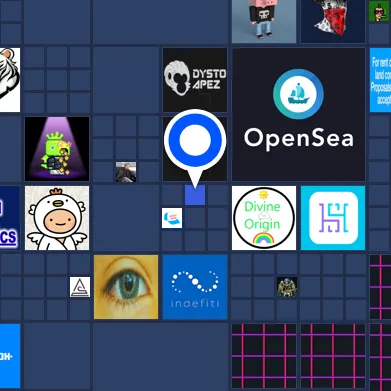Select the highlighted blue land square

[195, 195]
